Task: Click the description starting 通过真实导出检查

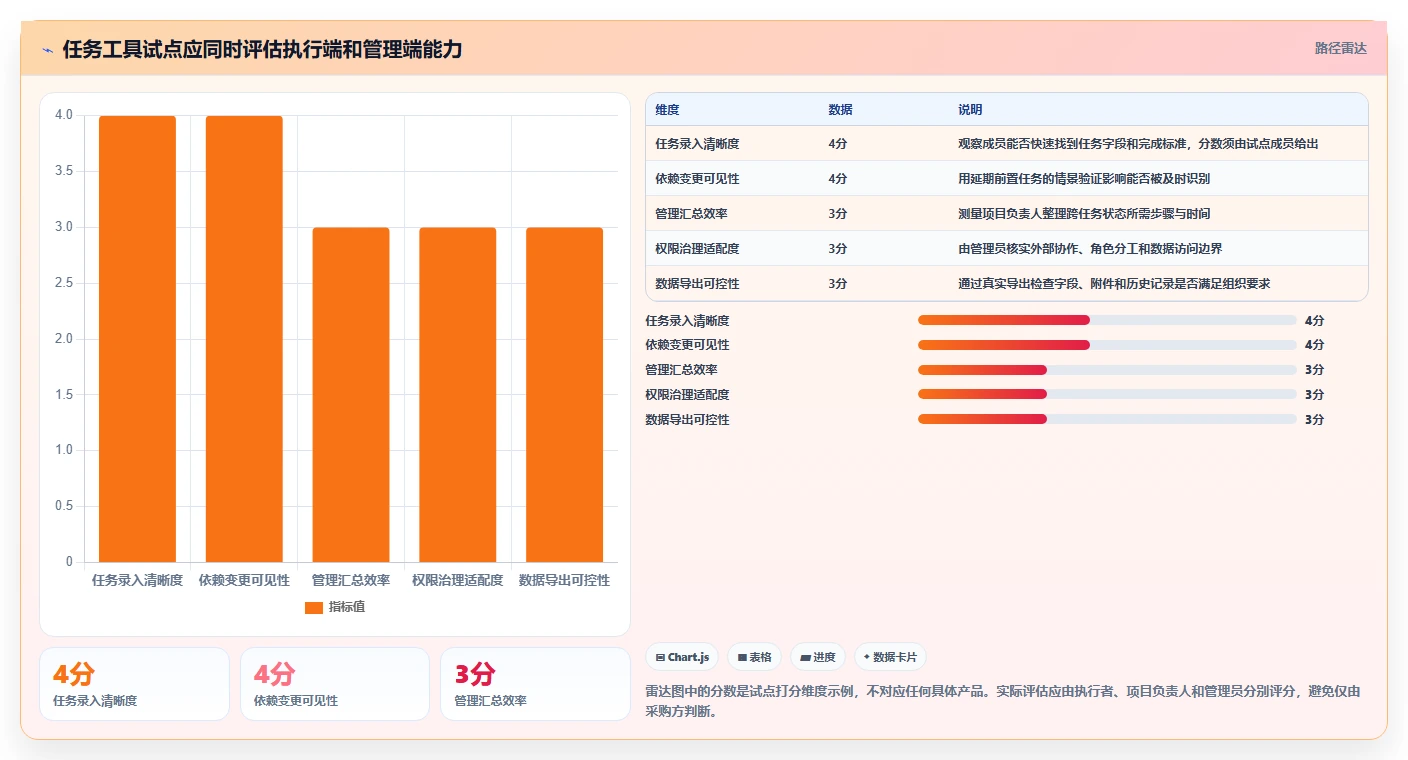Action: pos(1114,284)
